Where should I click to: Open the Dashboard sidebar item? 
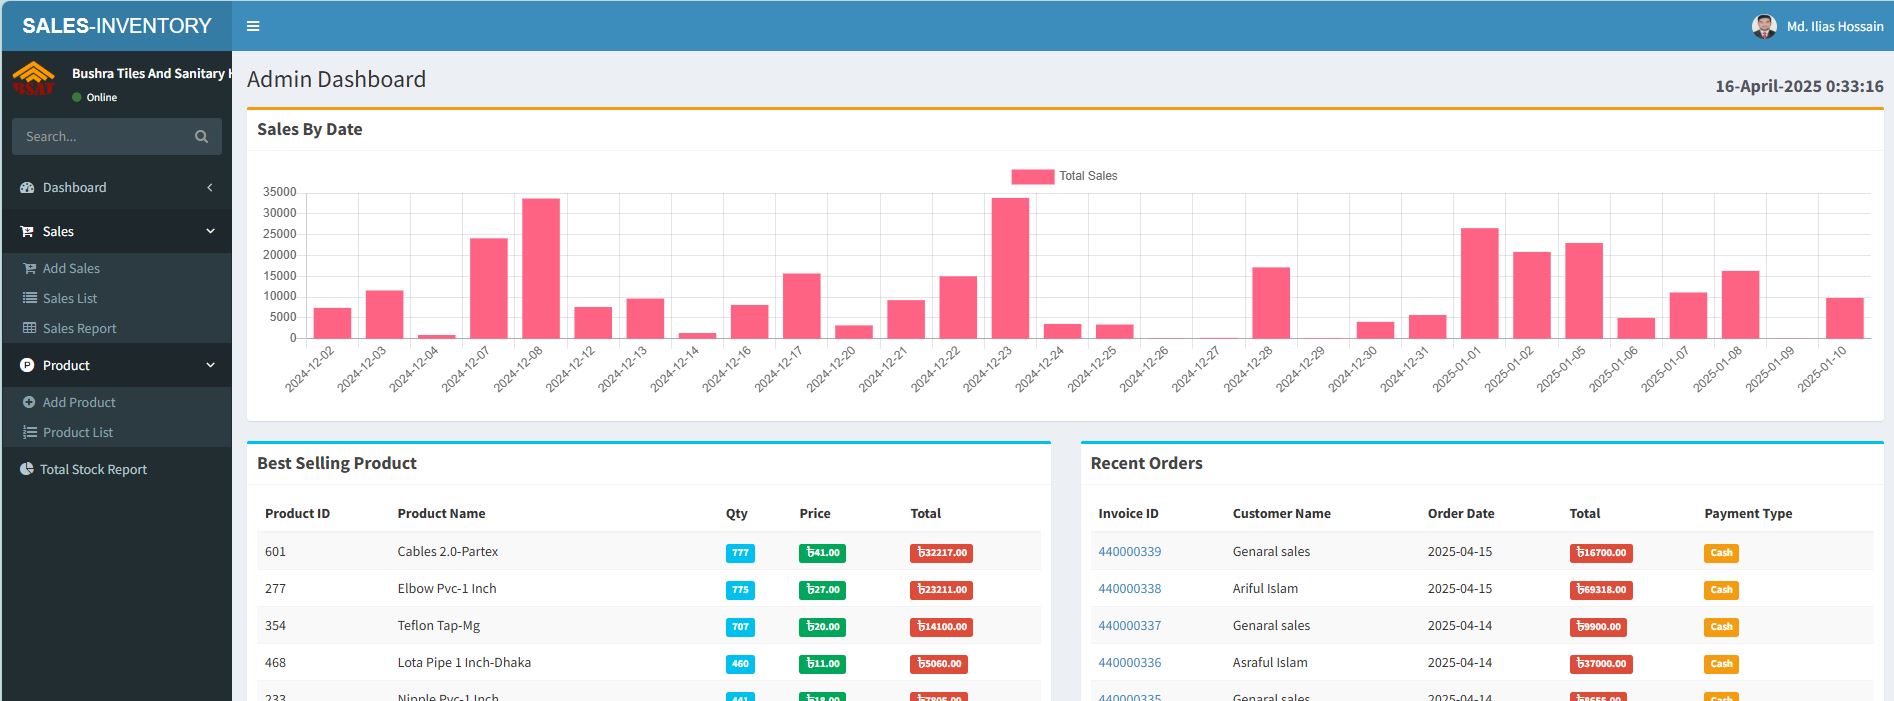[x=116, y=187]
